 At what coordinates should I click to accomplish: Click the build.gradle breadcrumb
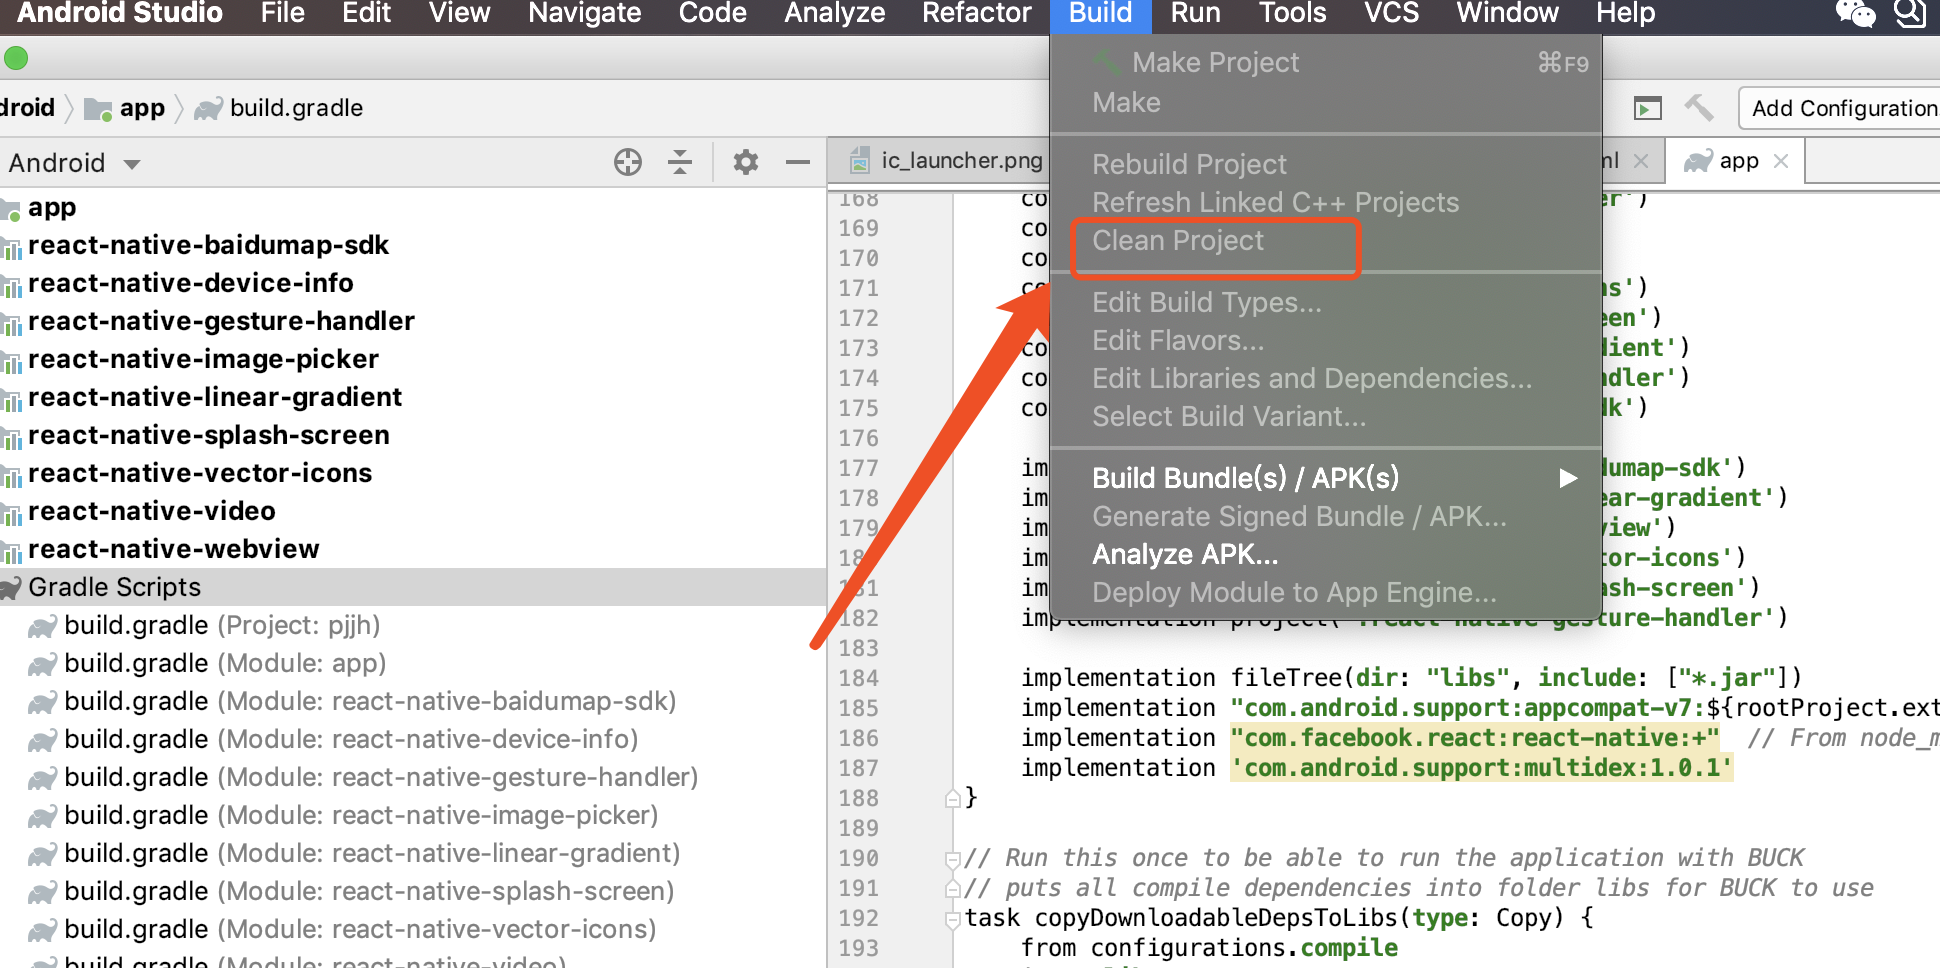[x=279, y=108]
